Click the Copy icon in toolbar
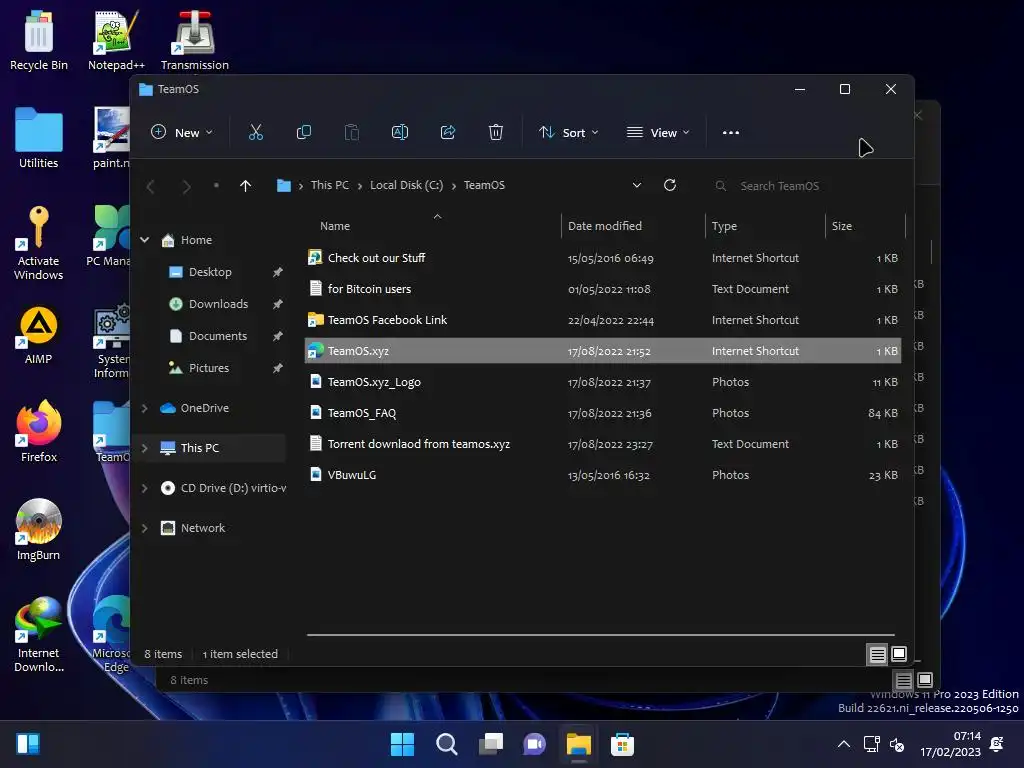Viewport: 1024px width, 768px height. point(304,133)
